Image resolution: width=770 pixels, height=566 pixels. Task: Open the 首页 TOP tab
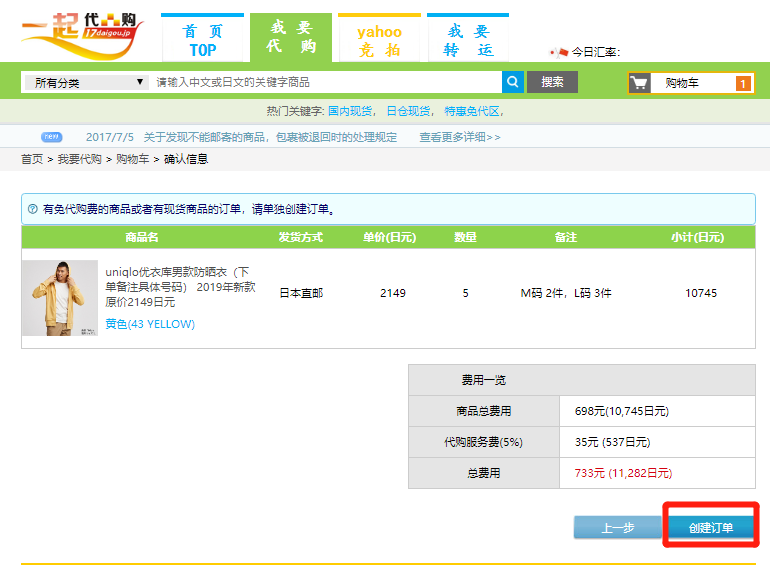pos(202,38)
